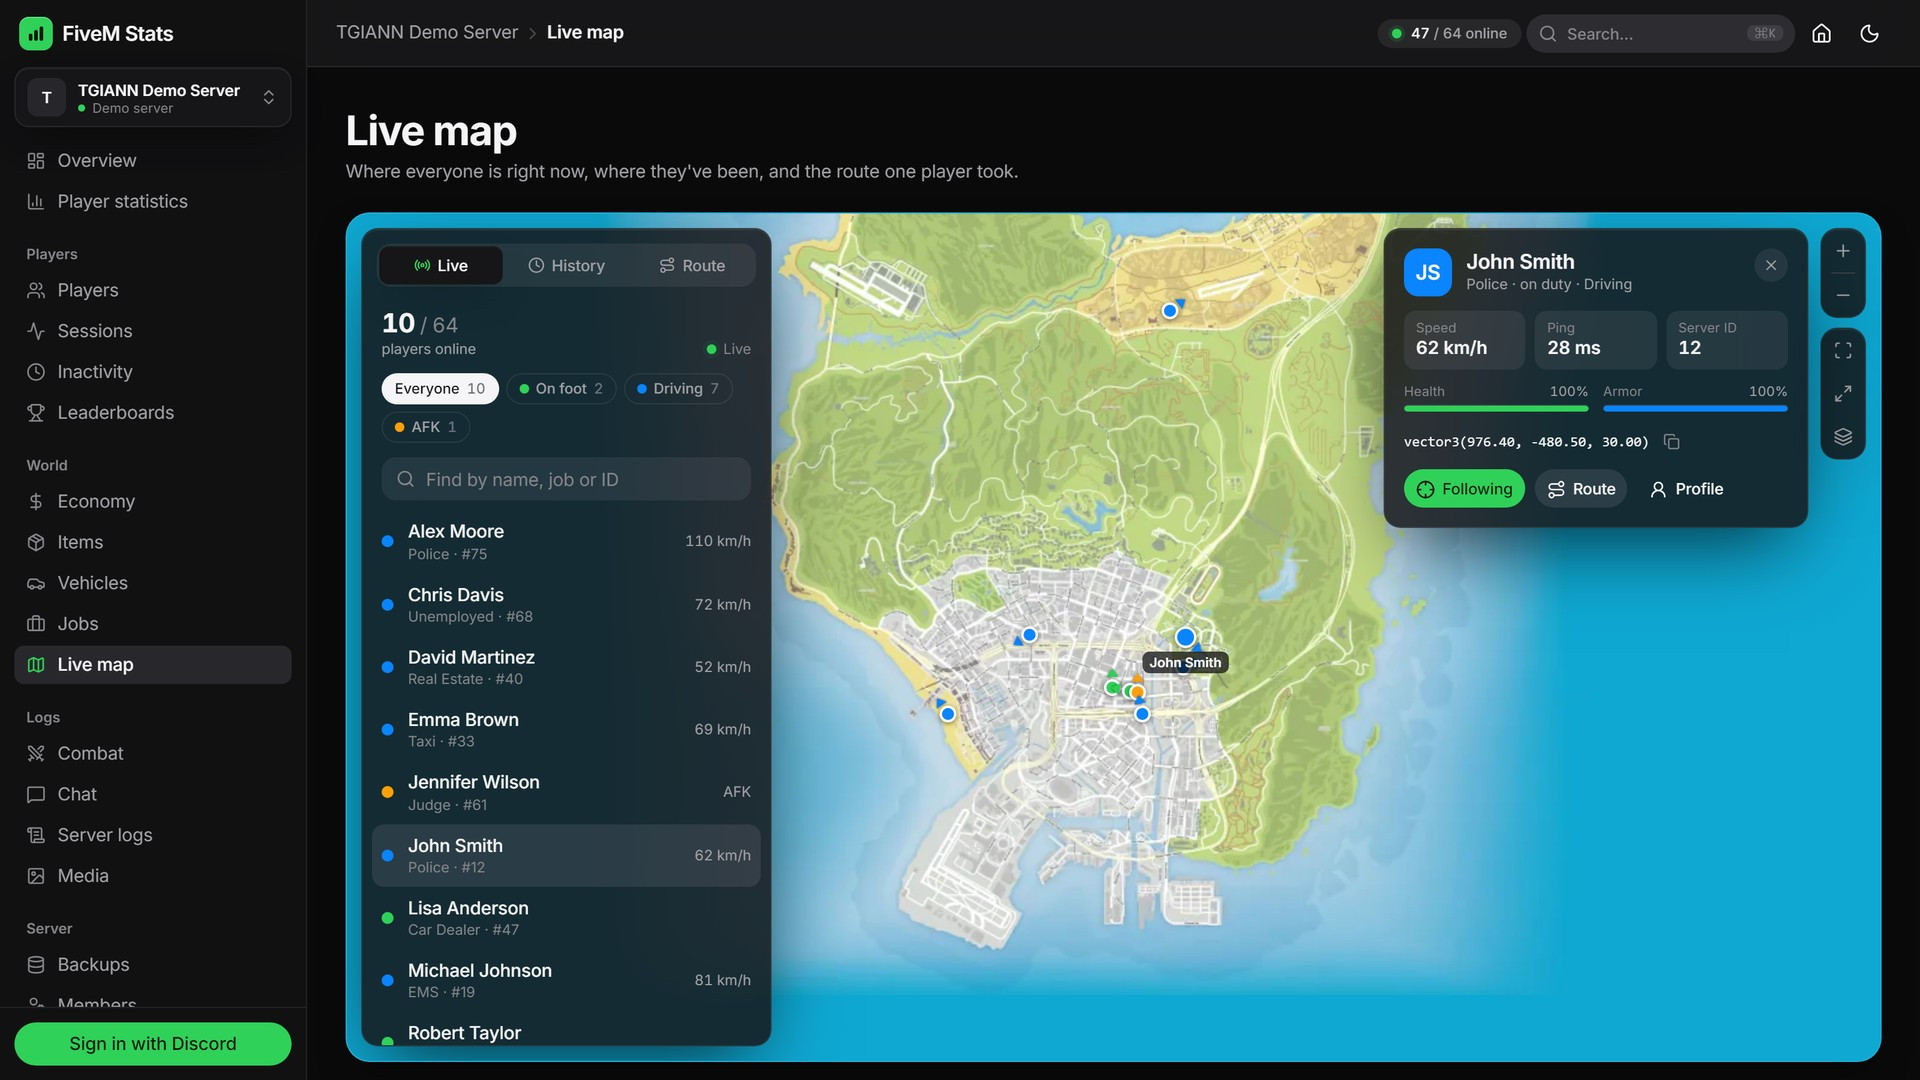Image resolution: width=1920 pixels, height=1080 pixels.
Task: Expand the TGIANN Demo Server switcher
Action: [153, 98]
